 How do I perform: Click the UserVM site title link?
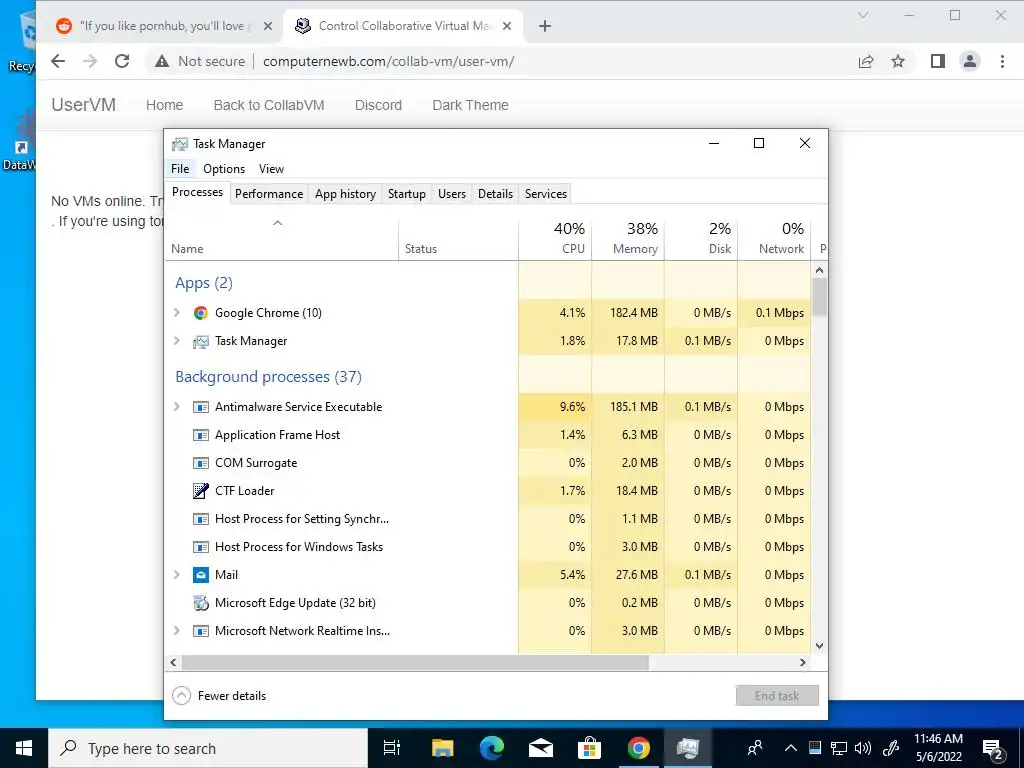pos(84,105)
